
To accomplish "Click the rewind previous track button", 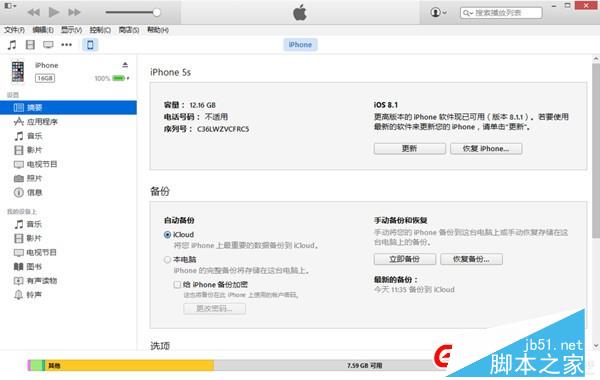I will pos(33,12).
